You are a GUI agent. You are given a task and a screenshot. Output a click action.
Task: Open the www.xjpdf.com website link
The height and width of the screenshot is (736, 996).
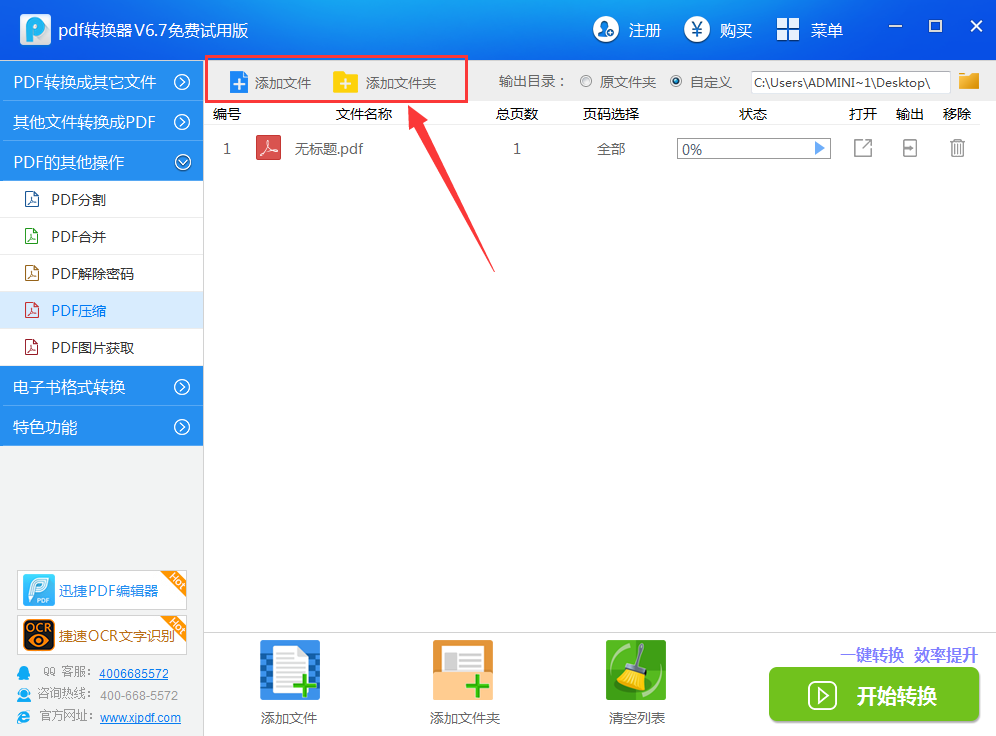140,717
